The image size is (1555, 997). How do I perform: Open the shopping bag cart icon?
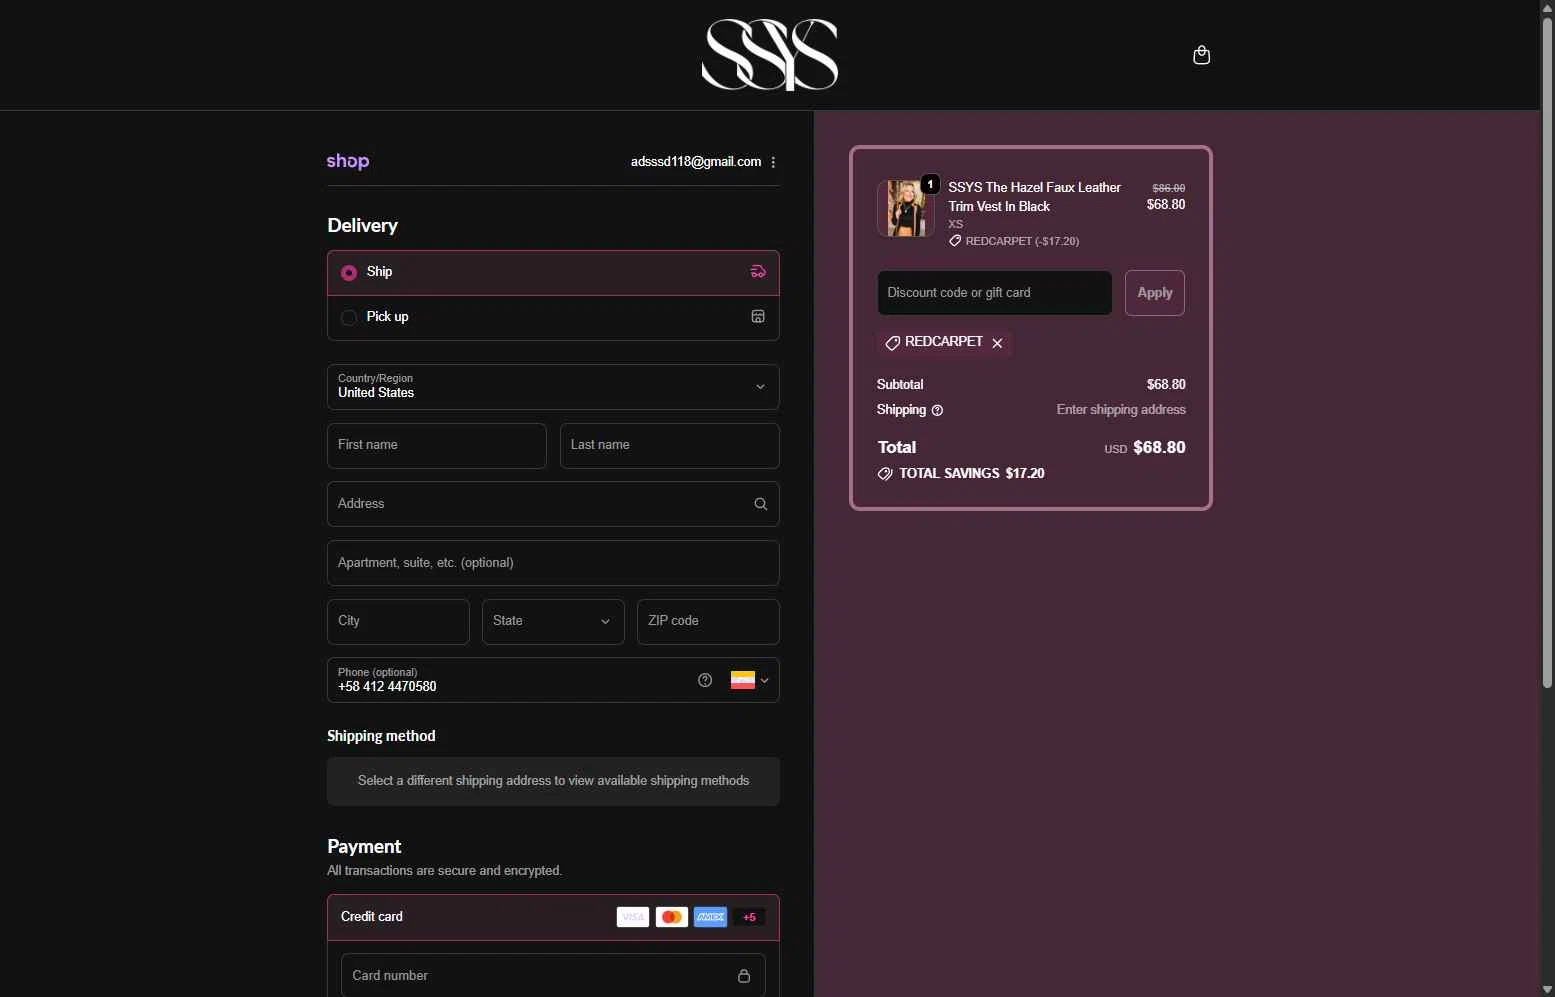pos(1202,55)
